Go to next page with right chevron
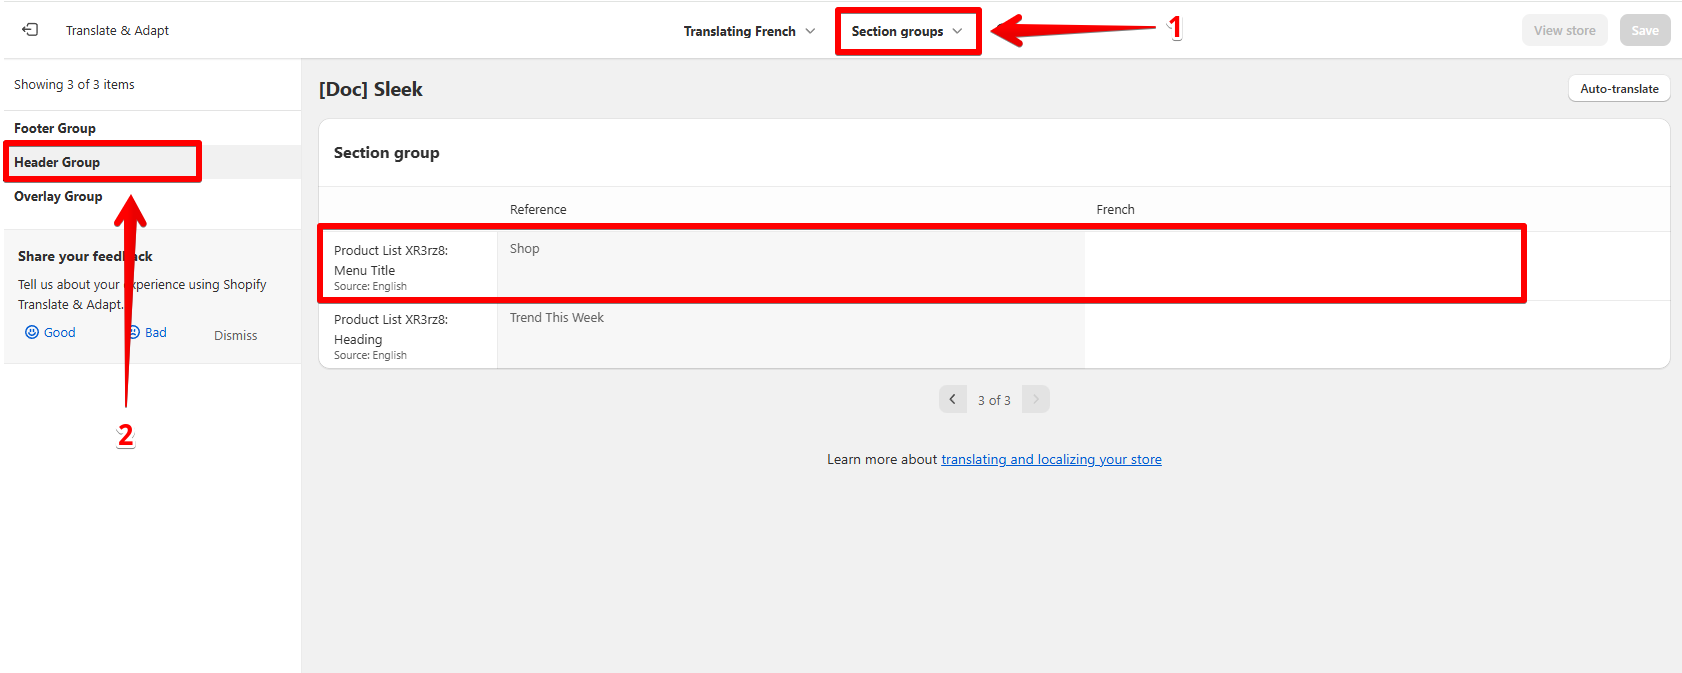This screenshot has height=673, width=1682. 1036,399
